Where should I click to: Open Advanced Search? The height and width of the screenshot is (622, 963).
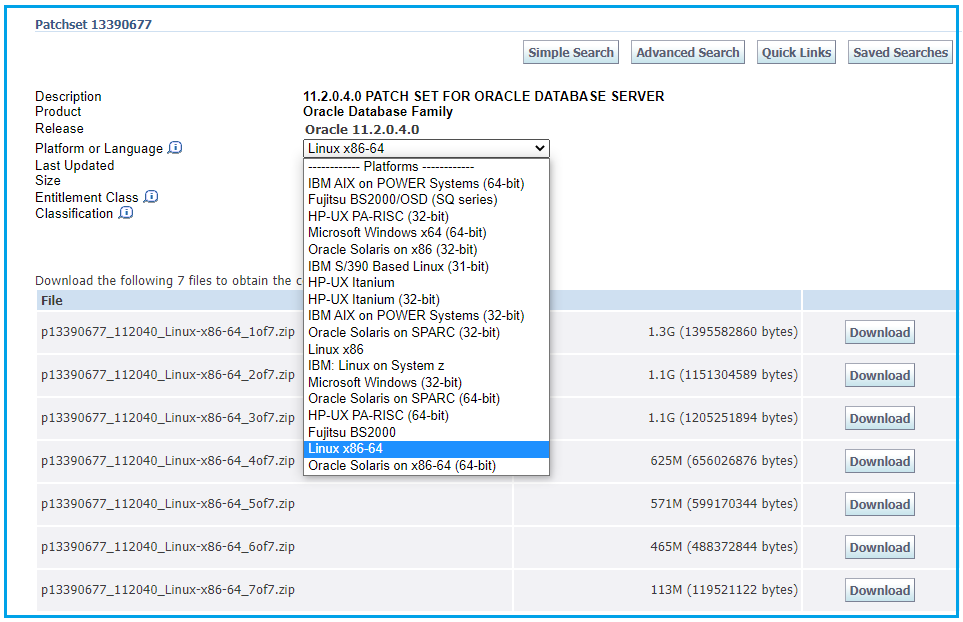click(x=688, y=53)
